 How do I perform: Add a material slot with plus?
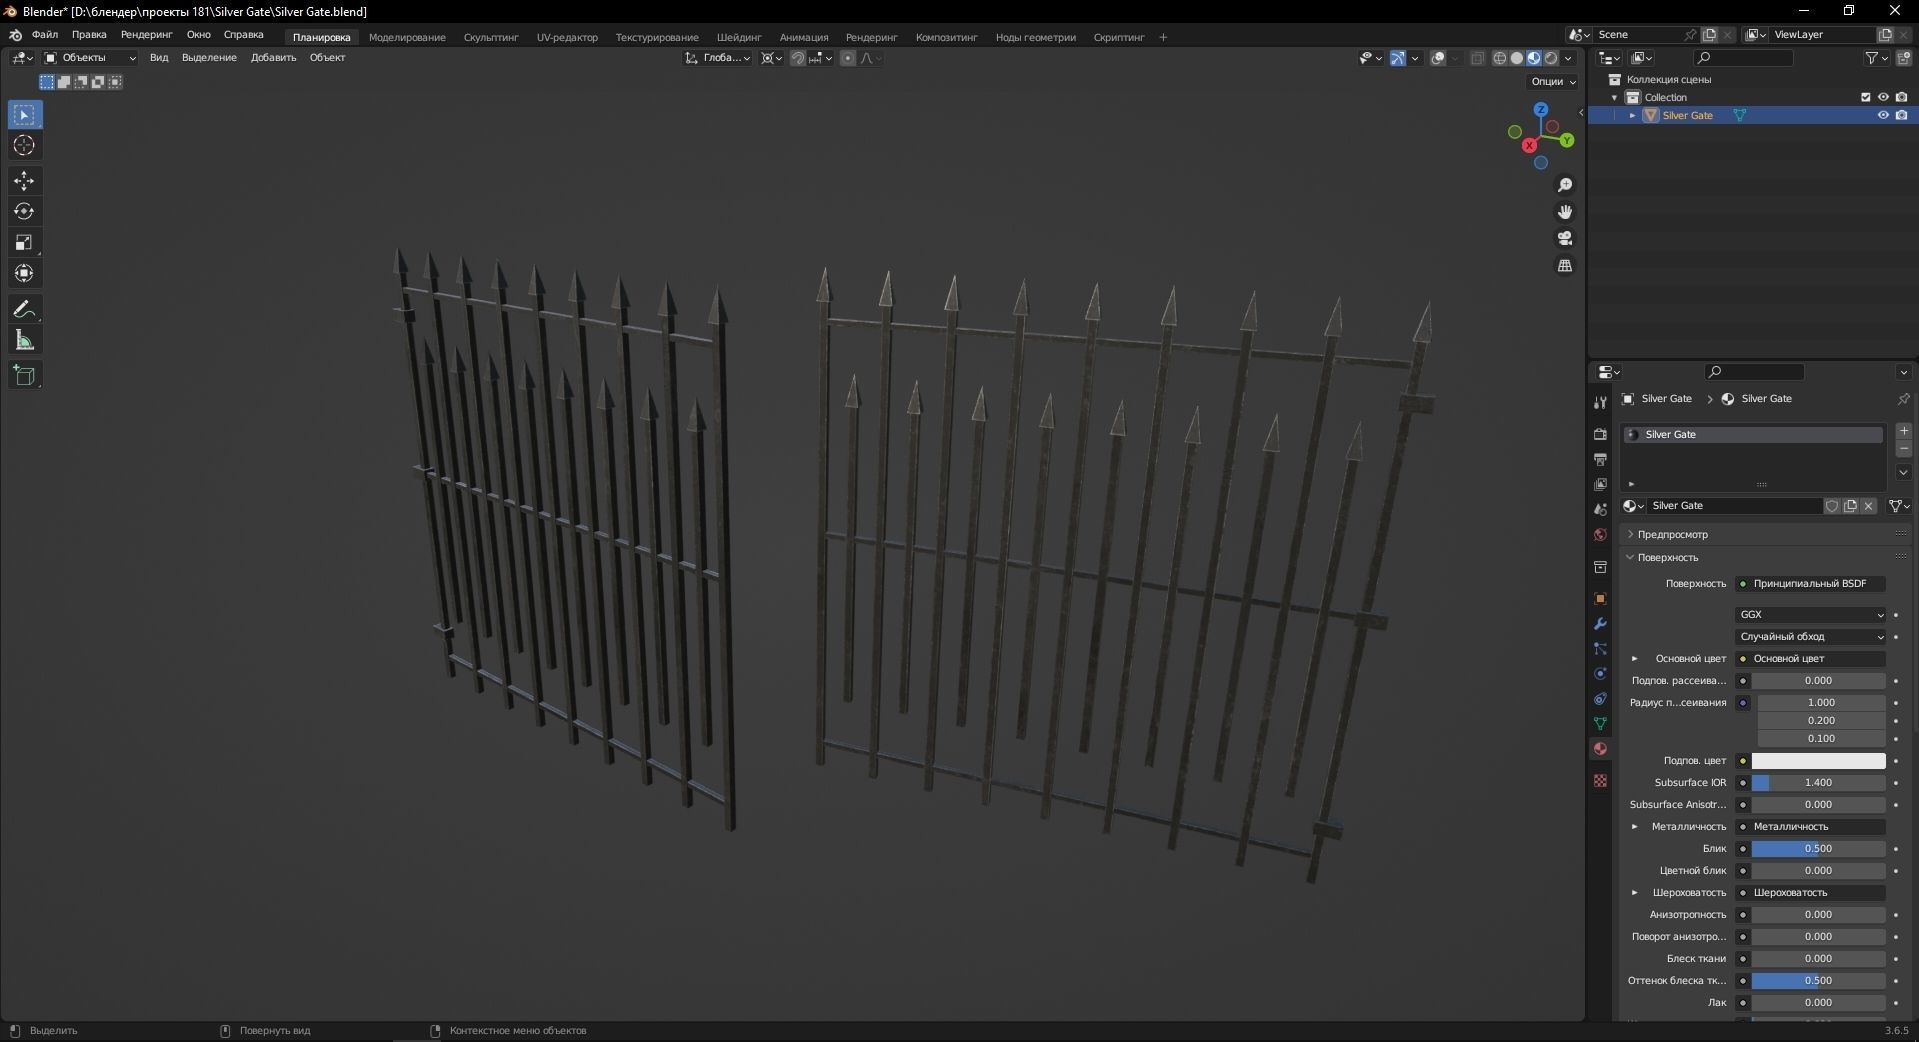1904,431
